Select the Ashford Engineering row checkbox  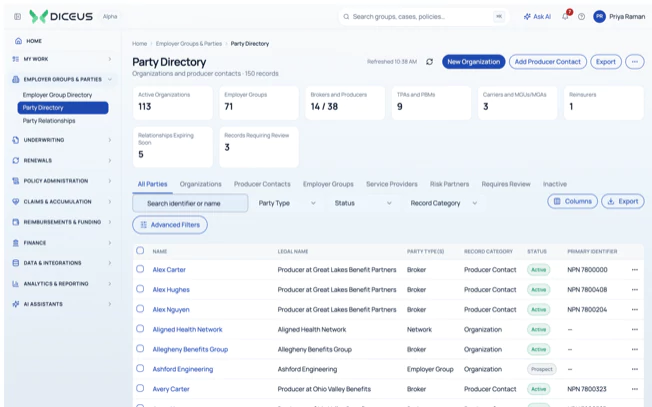coord(140,368)
